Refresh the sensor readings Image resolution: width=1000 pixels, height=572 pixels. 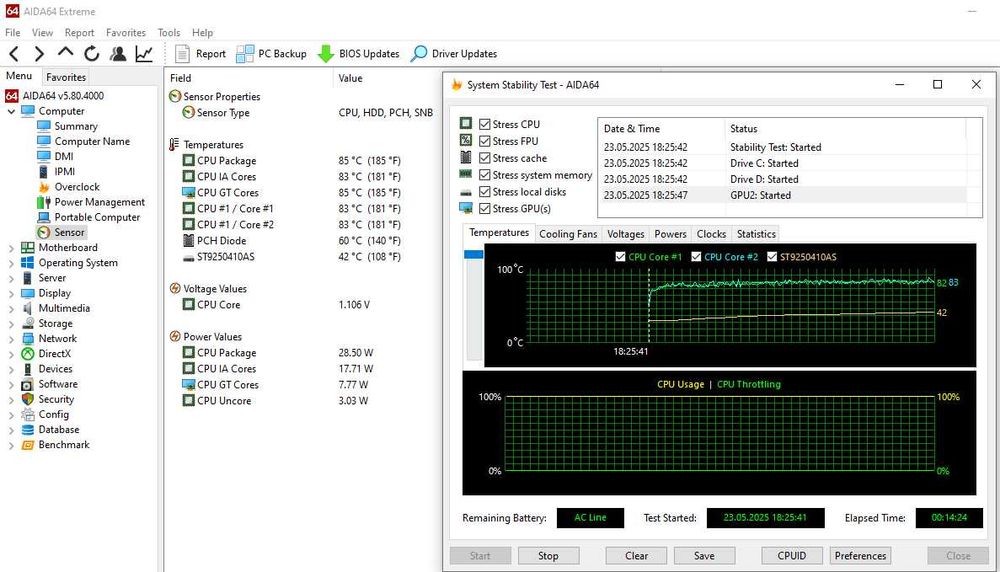click(x=92, y=54)
